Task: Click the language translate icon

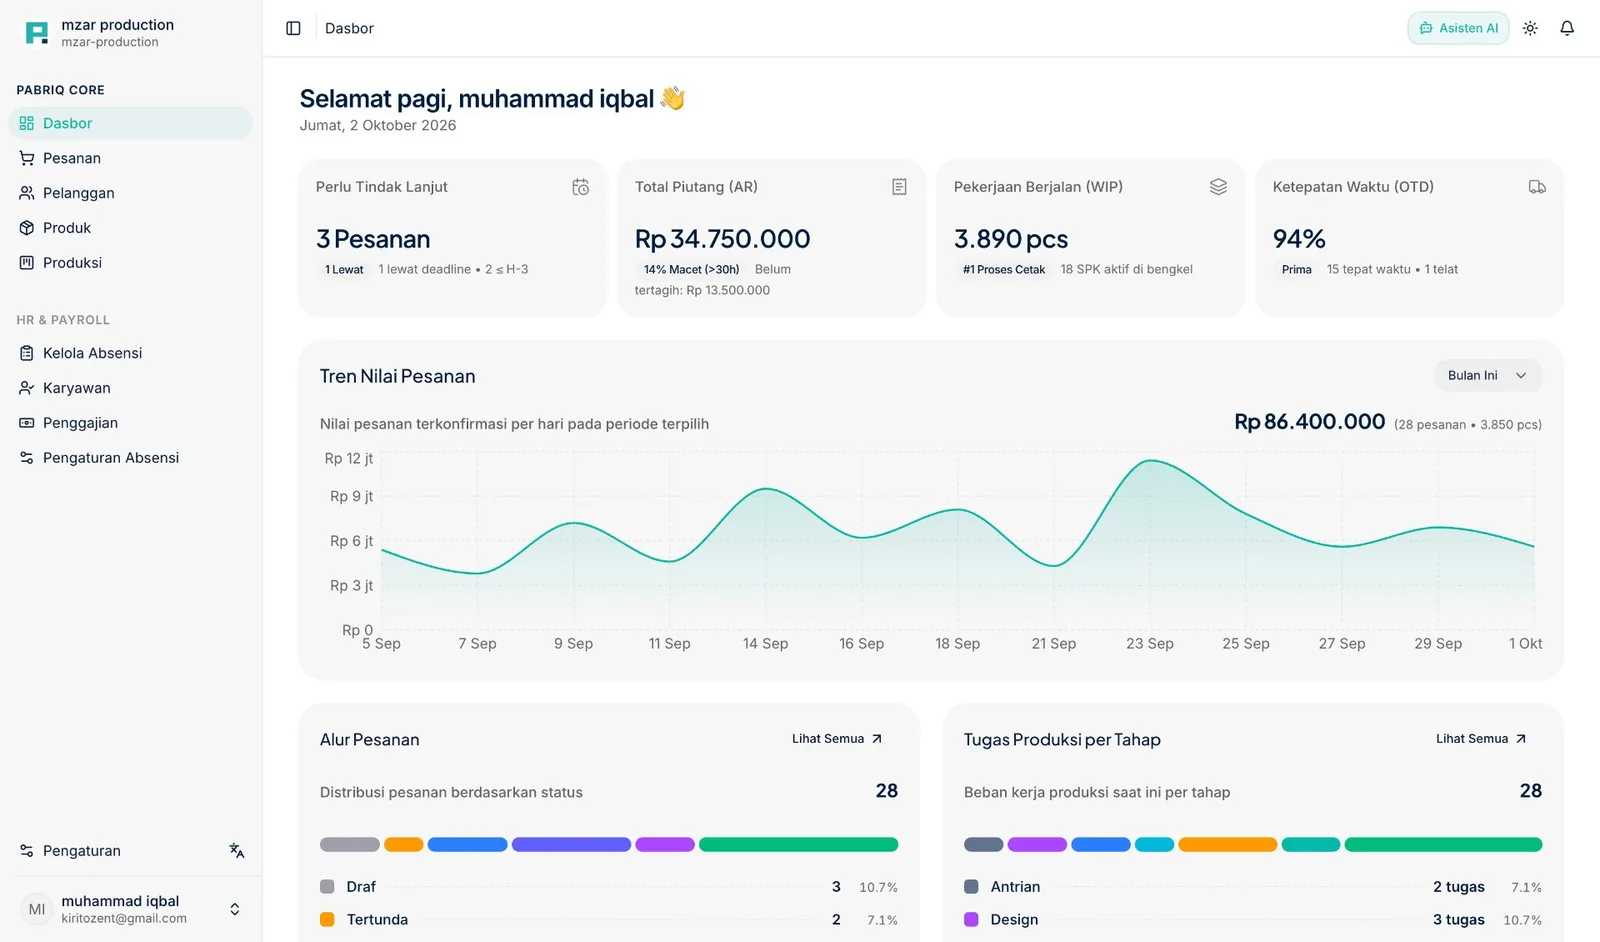Action: point(237,851)
